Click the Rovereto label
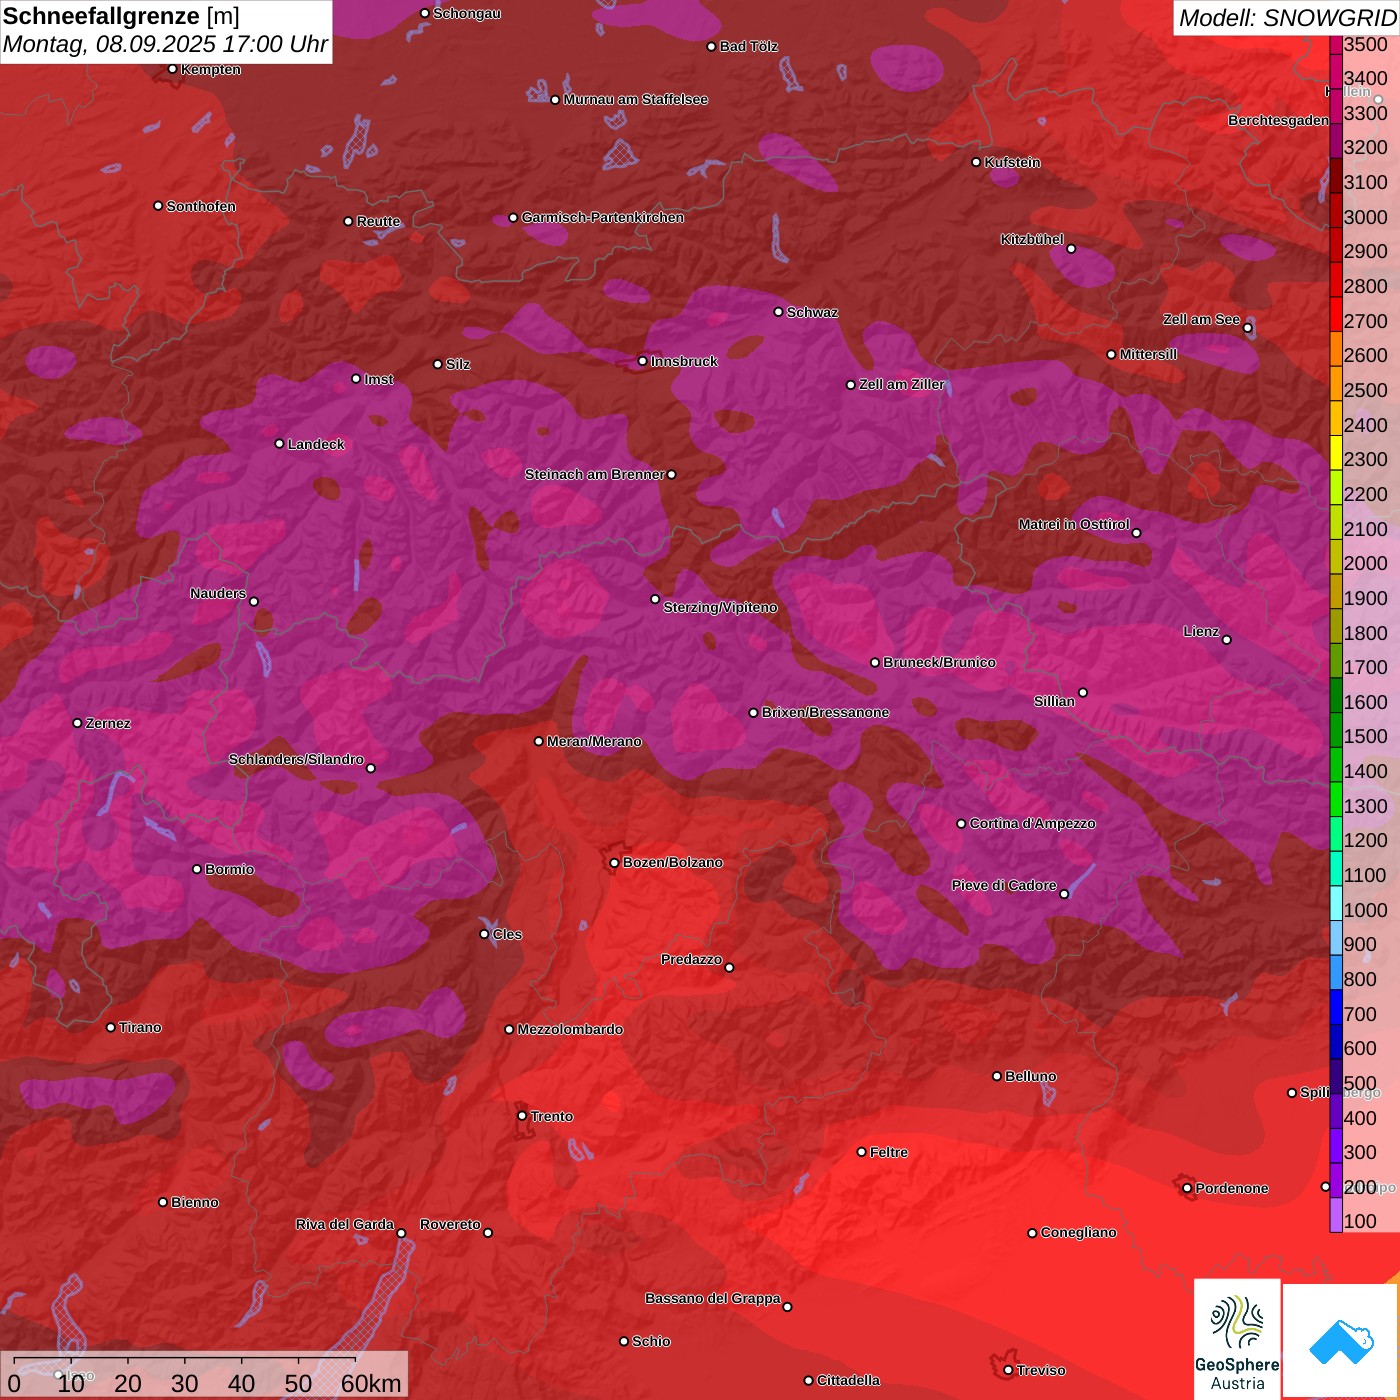1400x1400 pixels. tap(450, 1224)
